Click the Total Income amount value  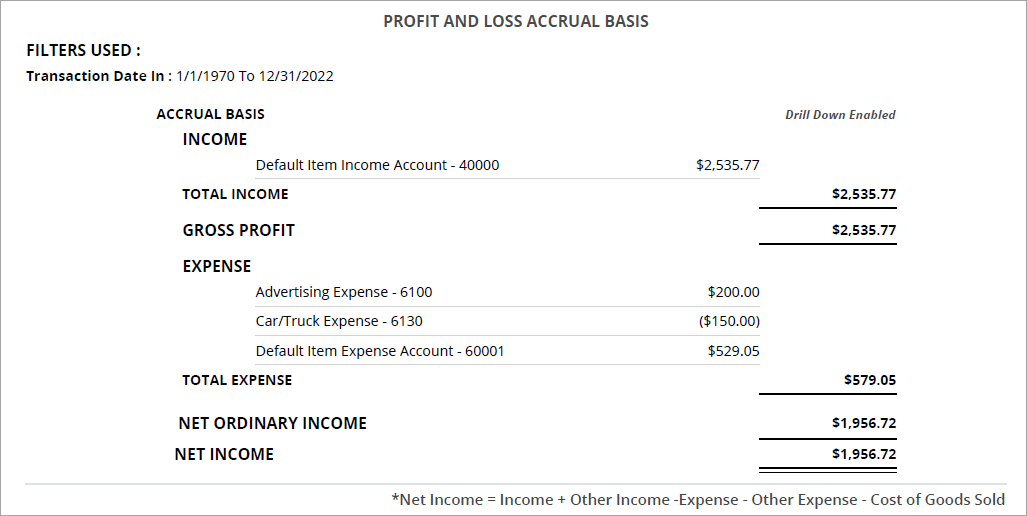tap(863, 194)
